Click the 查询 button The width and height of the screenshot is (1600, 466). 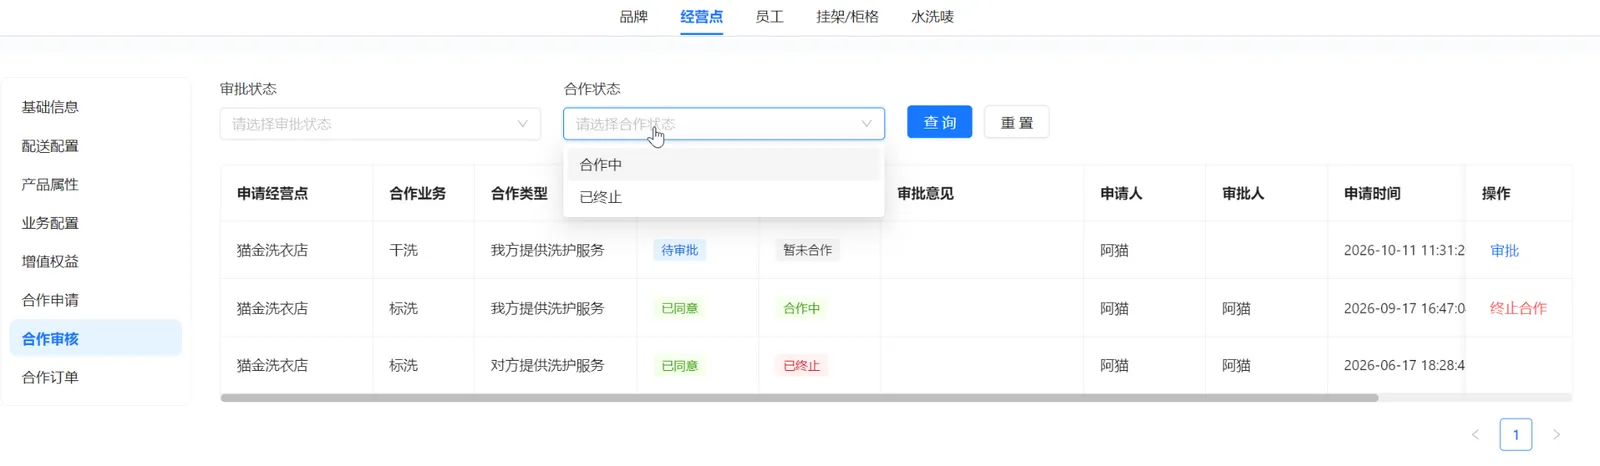click(939, 122)
